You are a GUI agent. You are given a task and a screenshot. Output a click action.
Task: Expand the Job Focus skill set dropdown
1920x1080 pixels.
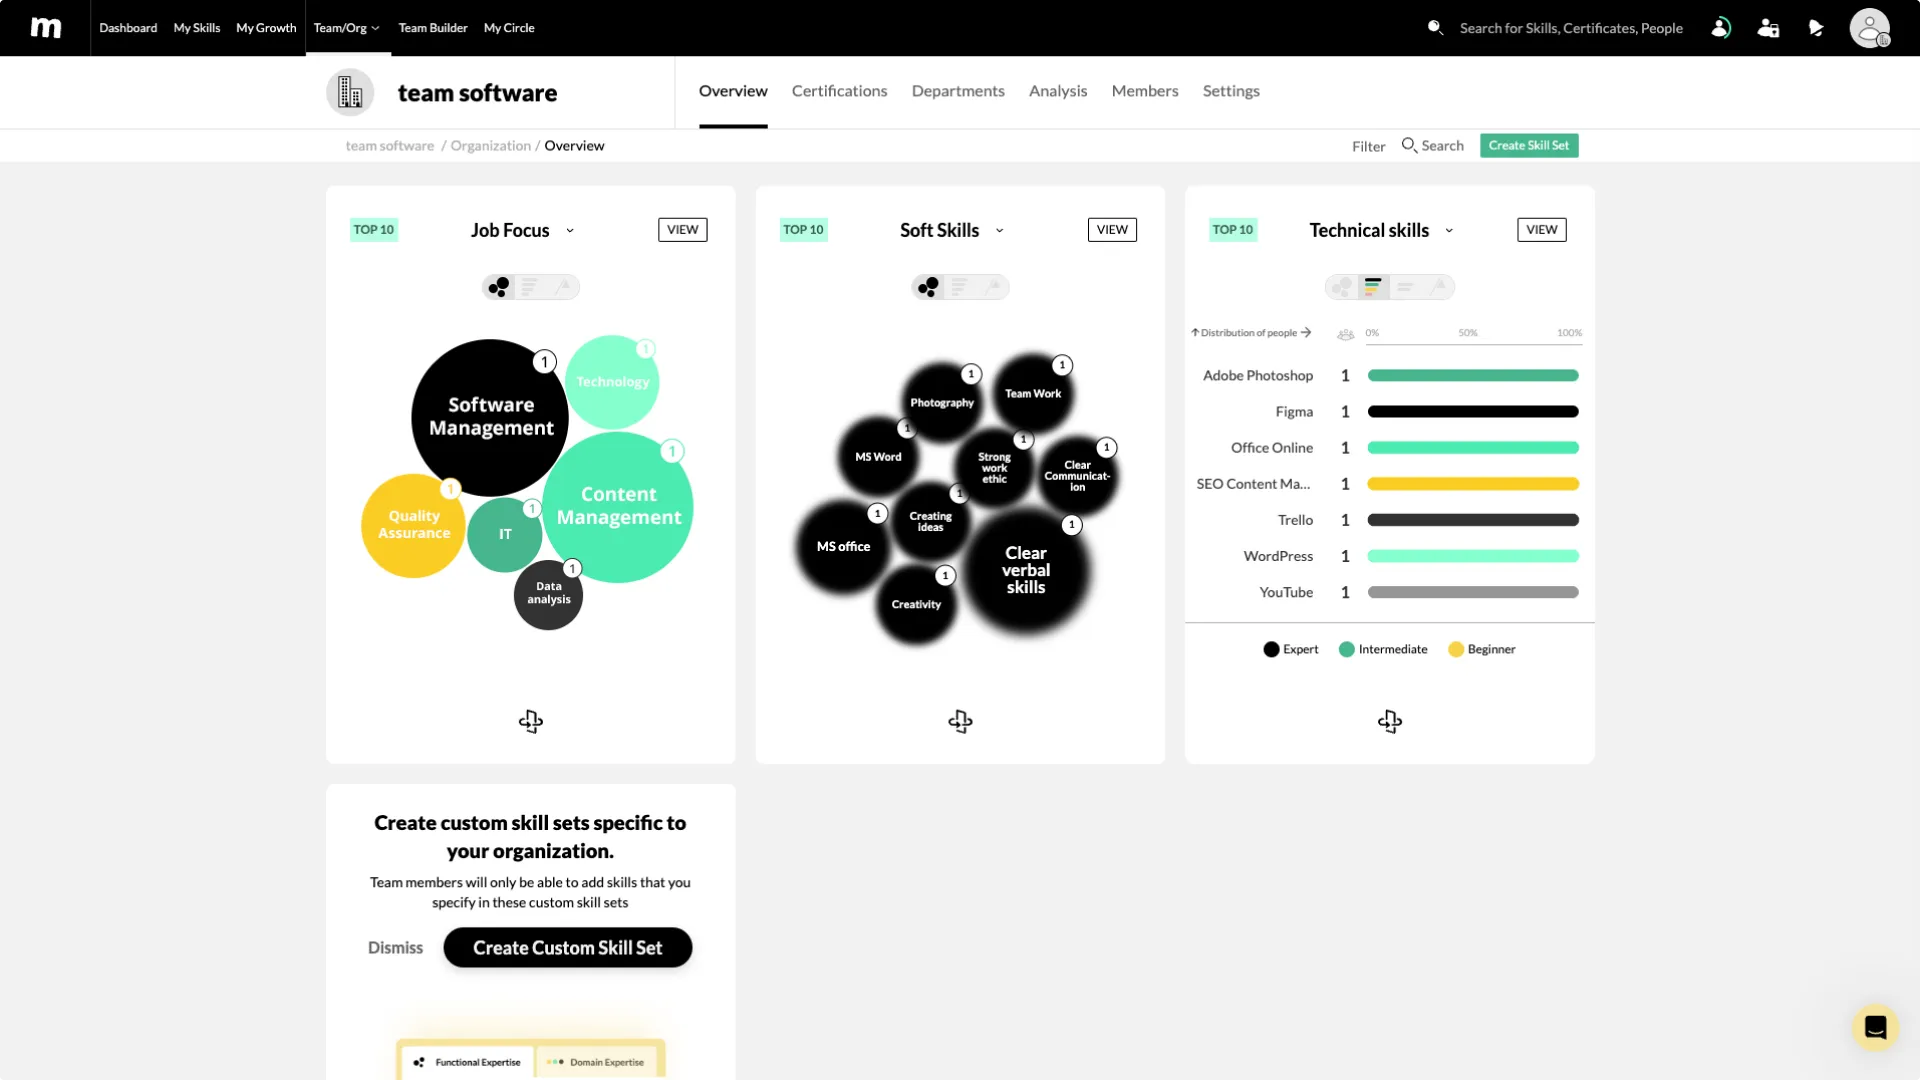pyautogui.click(x=570, y=230)
